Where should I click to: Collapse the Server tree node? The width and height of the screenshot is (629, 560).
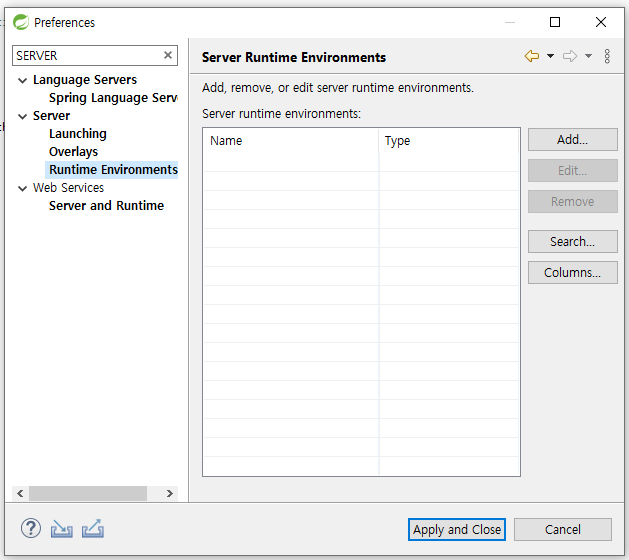[22, 116]
